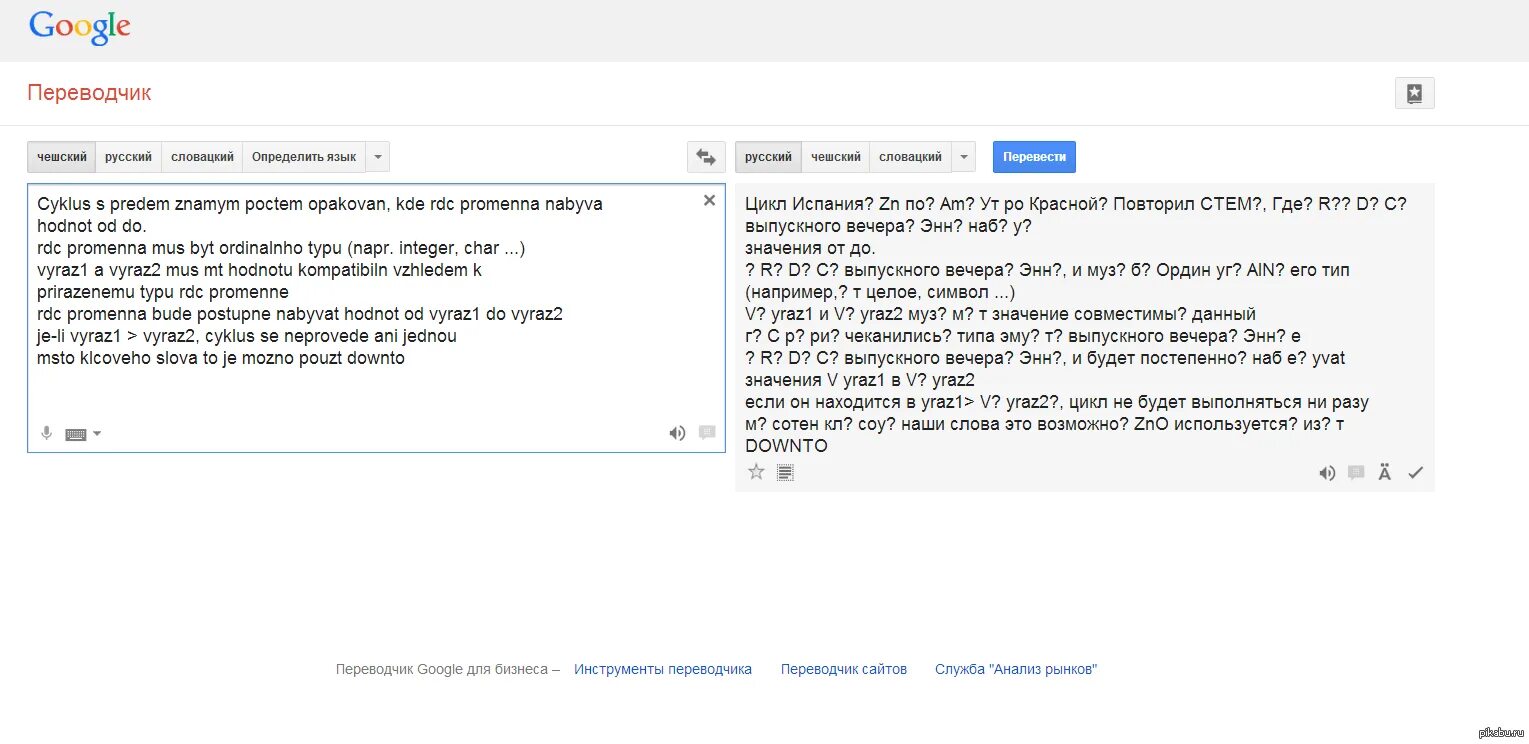Expand the keyboard input options arrow
The height and width of the screenshot is (744, 1529).
click(97, 434)
